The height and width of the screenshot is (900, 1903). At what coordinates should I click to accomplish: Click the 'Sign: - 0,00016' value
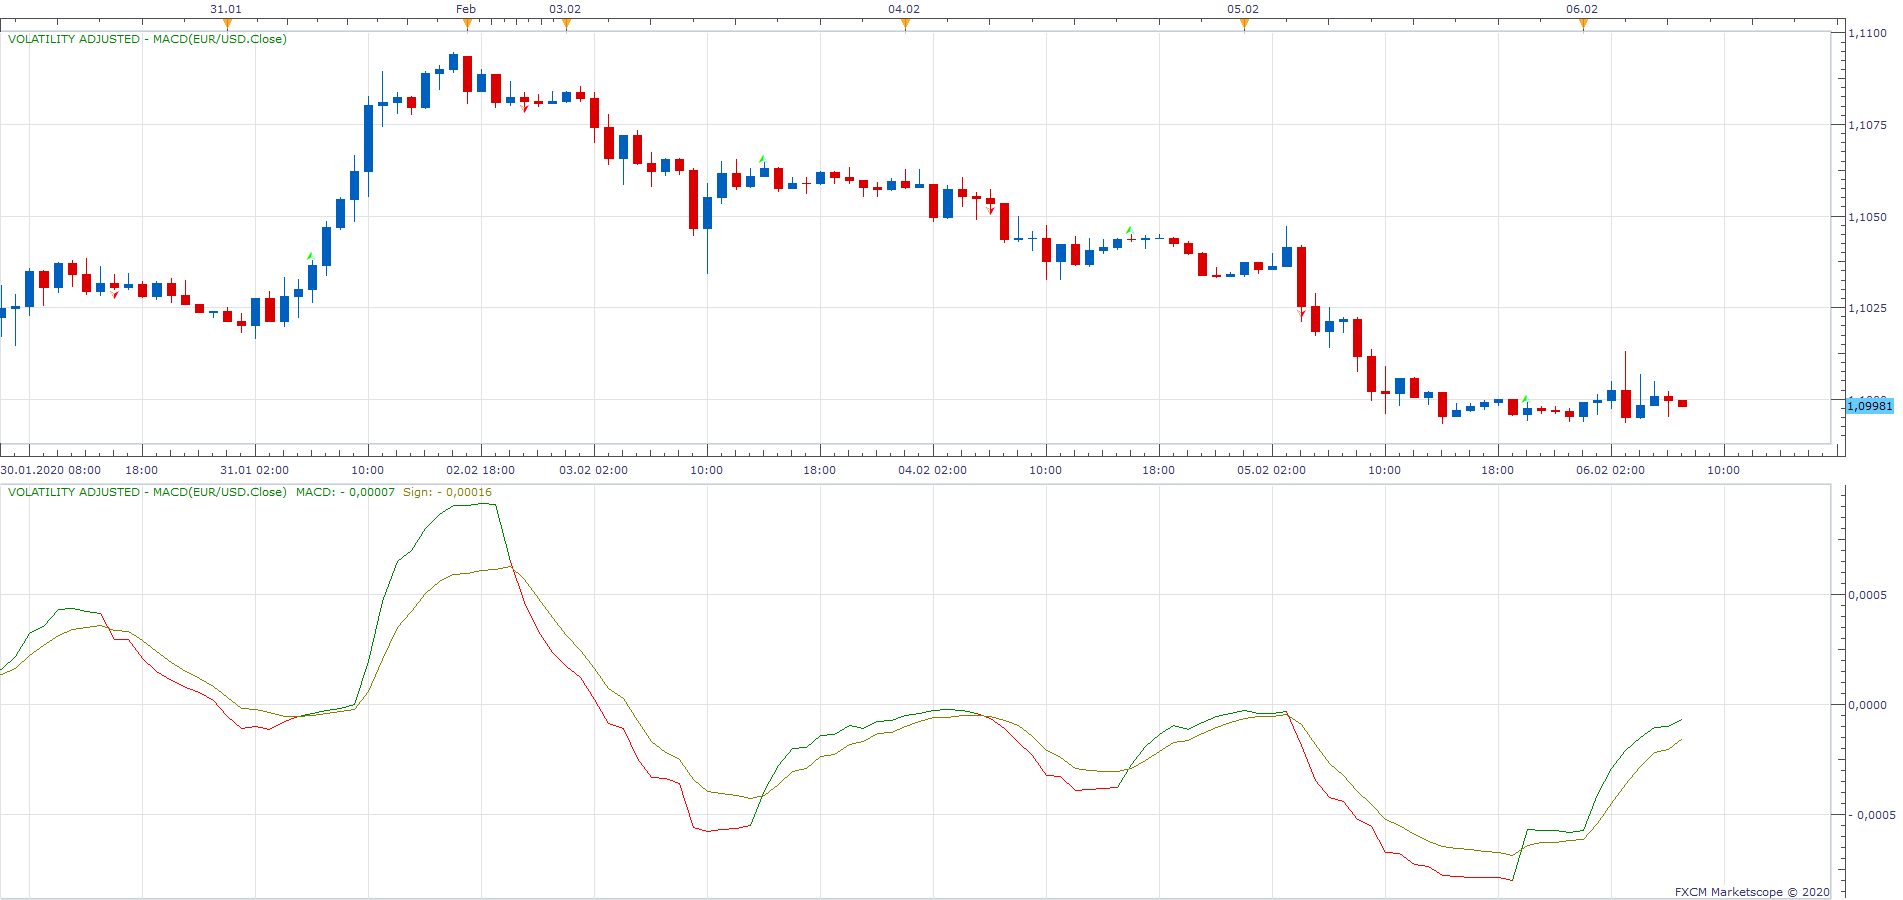(x=447, y=492)
